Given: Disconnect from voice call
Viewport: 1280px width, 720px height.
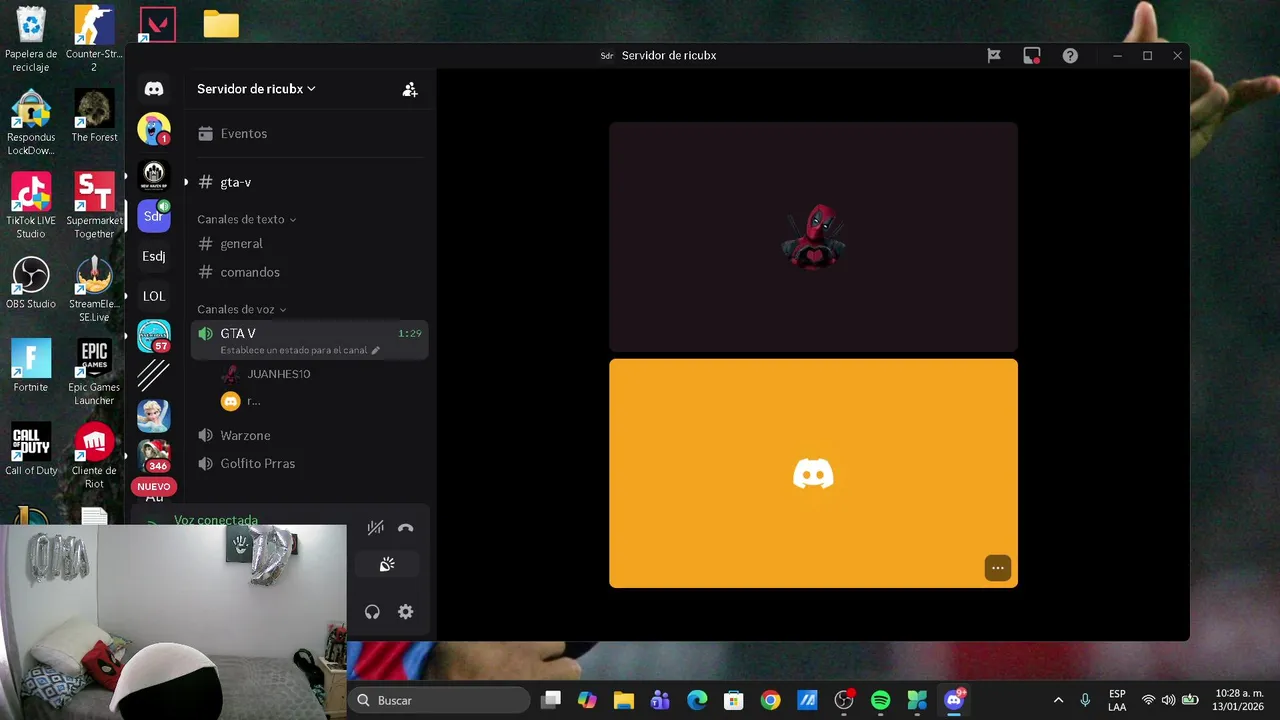Looking at the screenshot, I should 405,528.
